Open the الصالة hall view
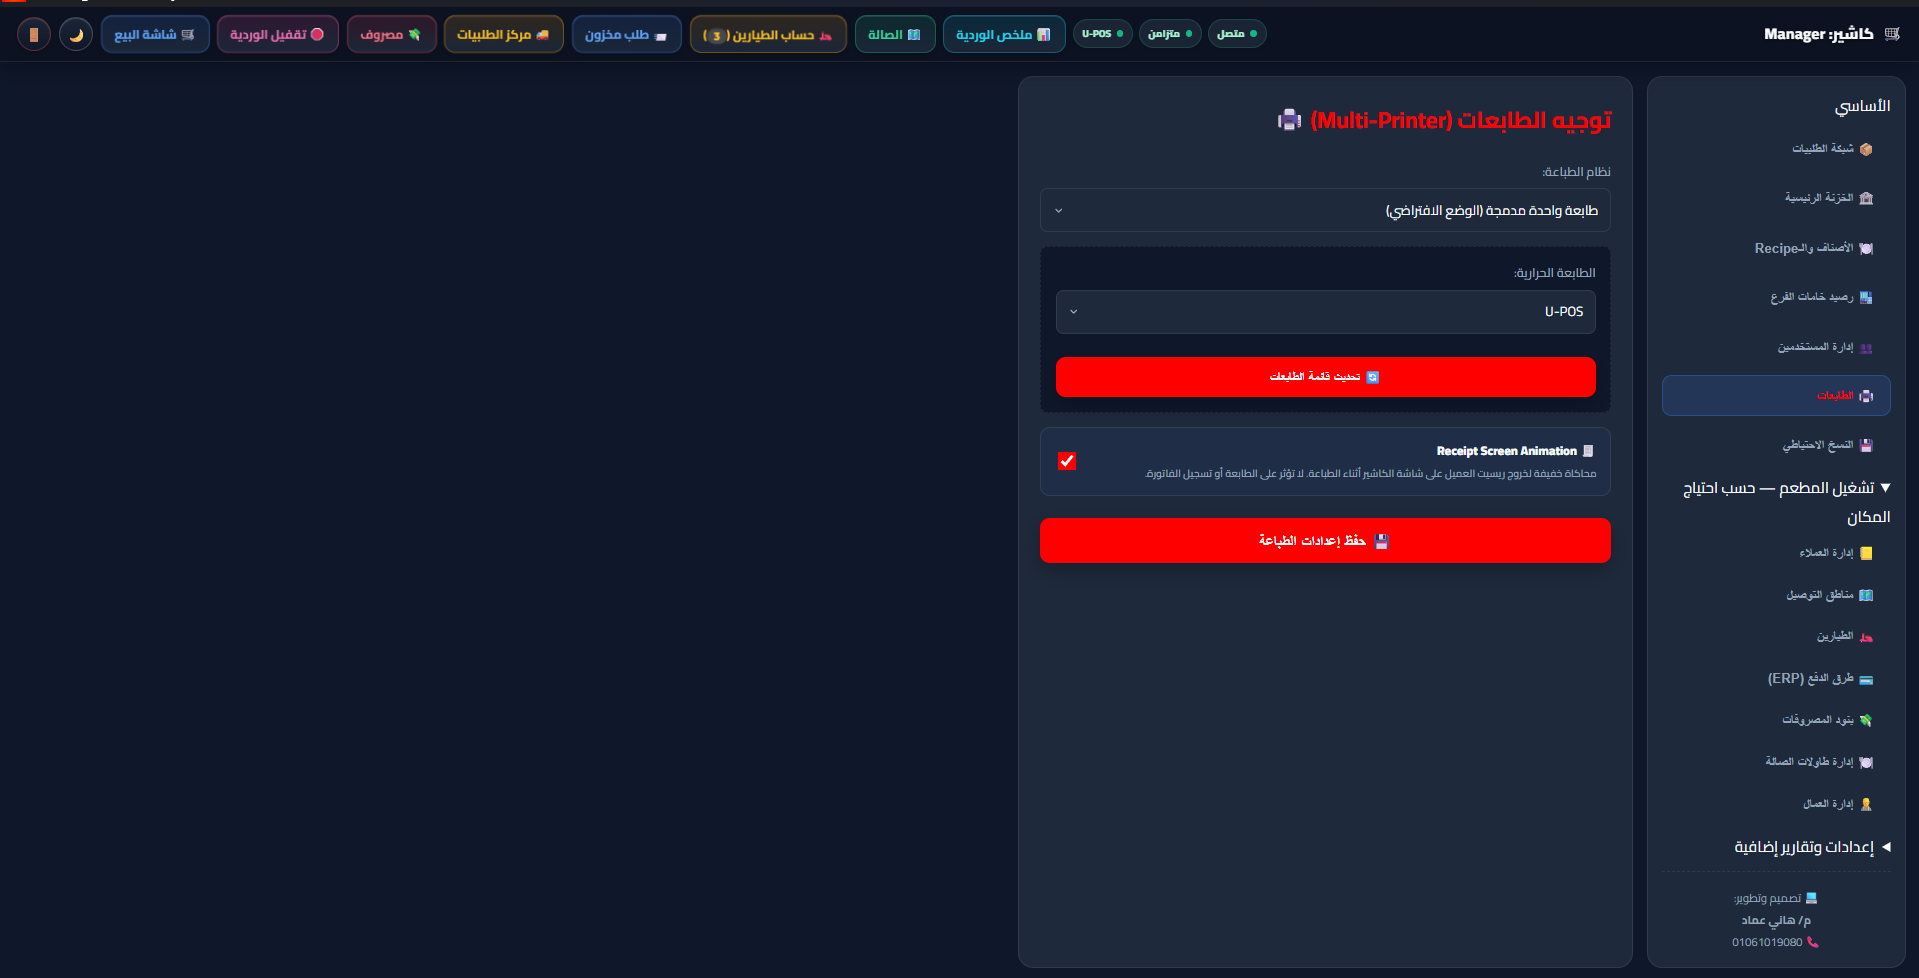The image size is (1919, 978). tap(895, 34)
